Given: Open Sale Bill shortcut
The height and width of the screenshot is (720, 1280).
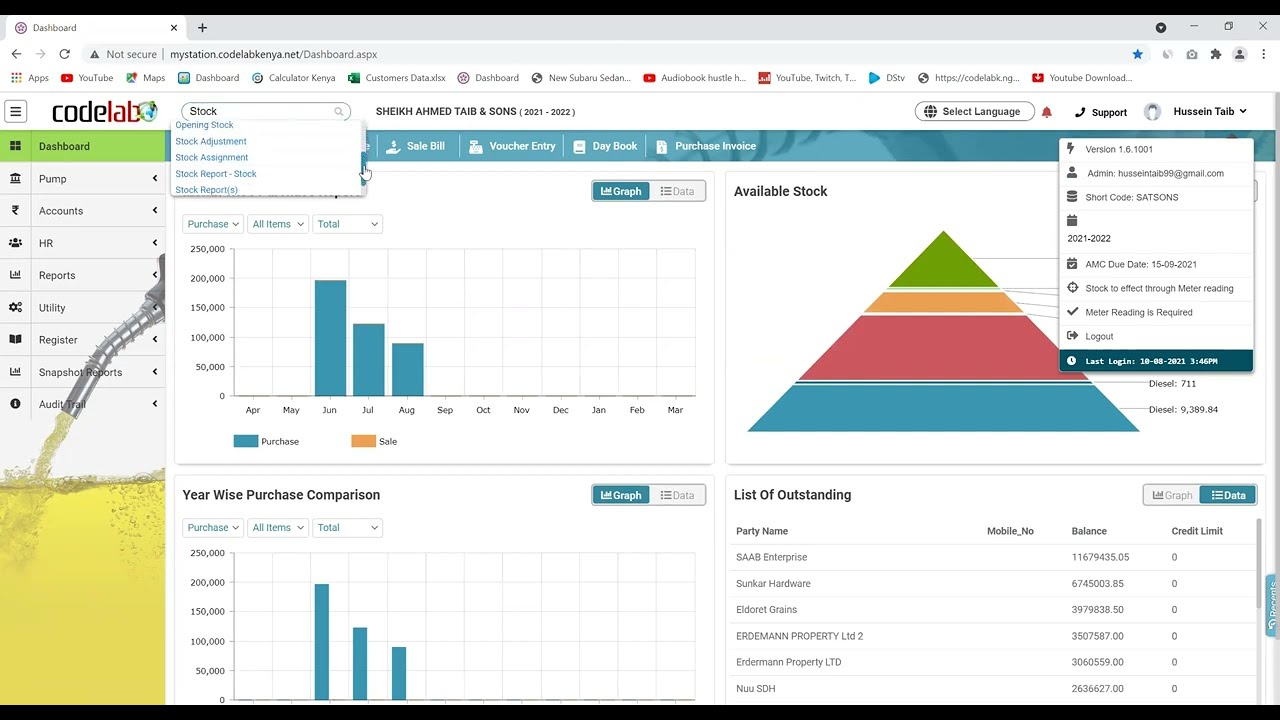Looking at the screenshot, I should click(415, 146).
